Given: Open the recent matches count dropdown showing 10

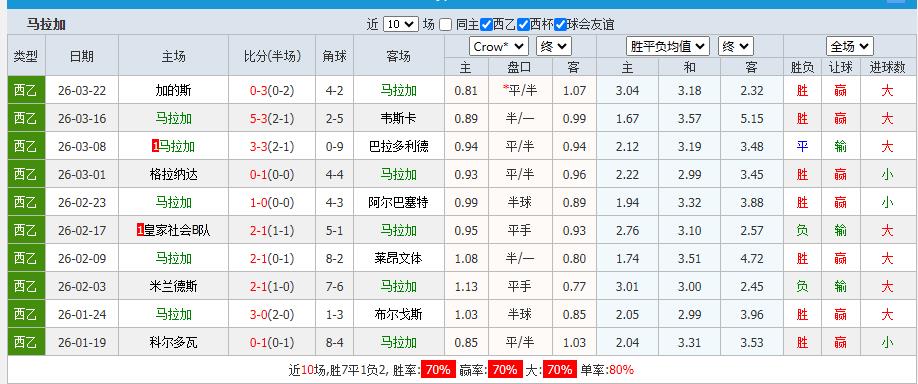Looking at the screenshot, I should pyautogui.click(x=401, y=24).
